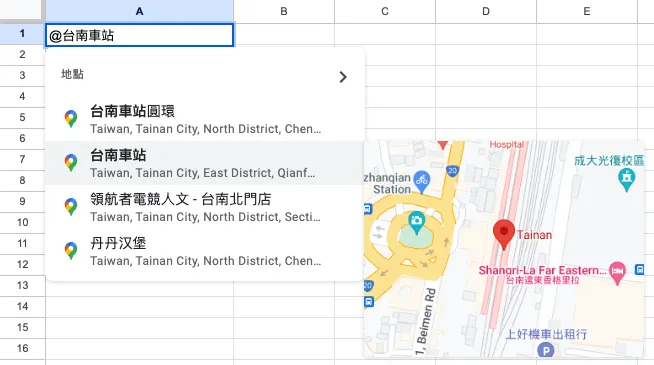Screen dimensions: 654x365
Task: Click the teal camera icon in roundabout
Action: click(416, 222)
